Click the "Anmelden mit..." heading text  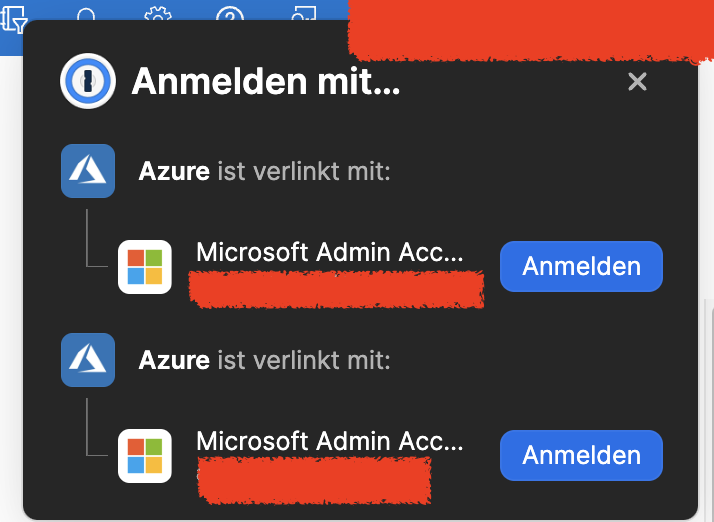265,82
